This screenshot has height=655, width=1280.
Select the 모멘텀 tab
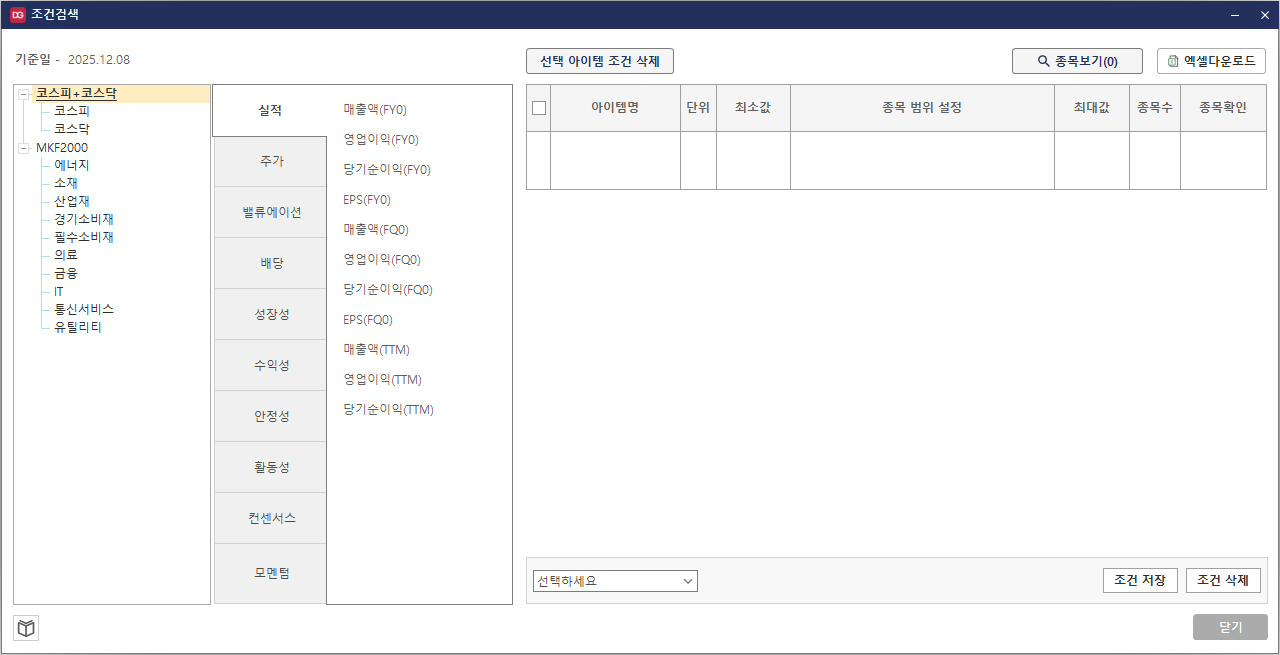tap(270, 573)
